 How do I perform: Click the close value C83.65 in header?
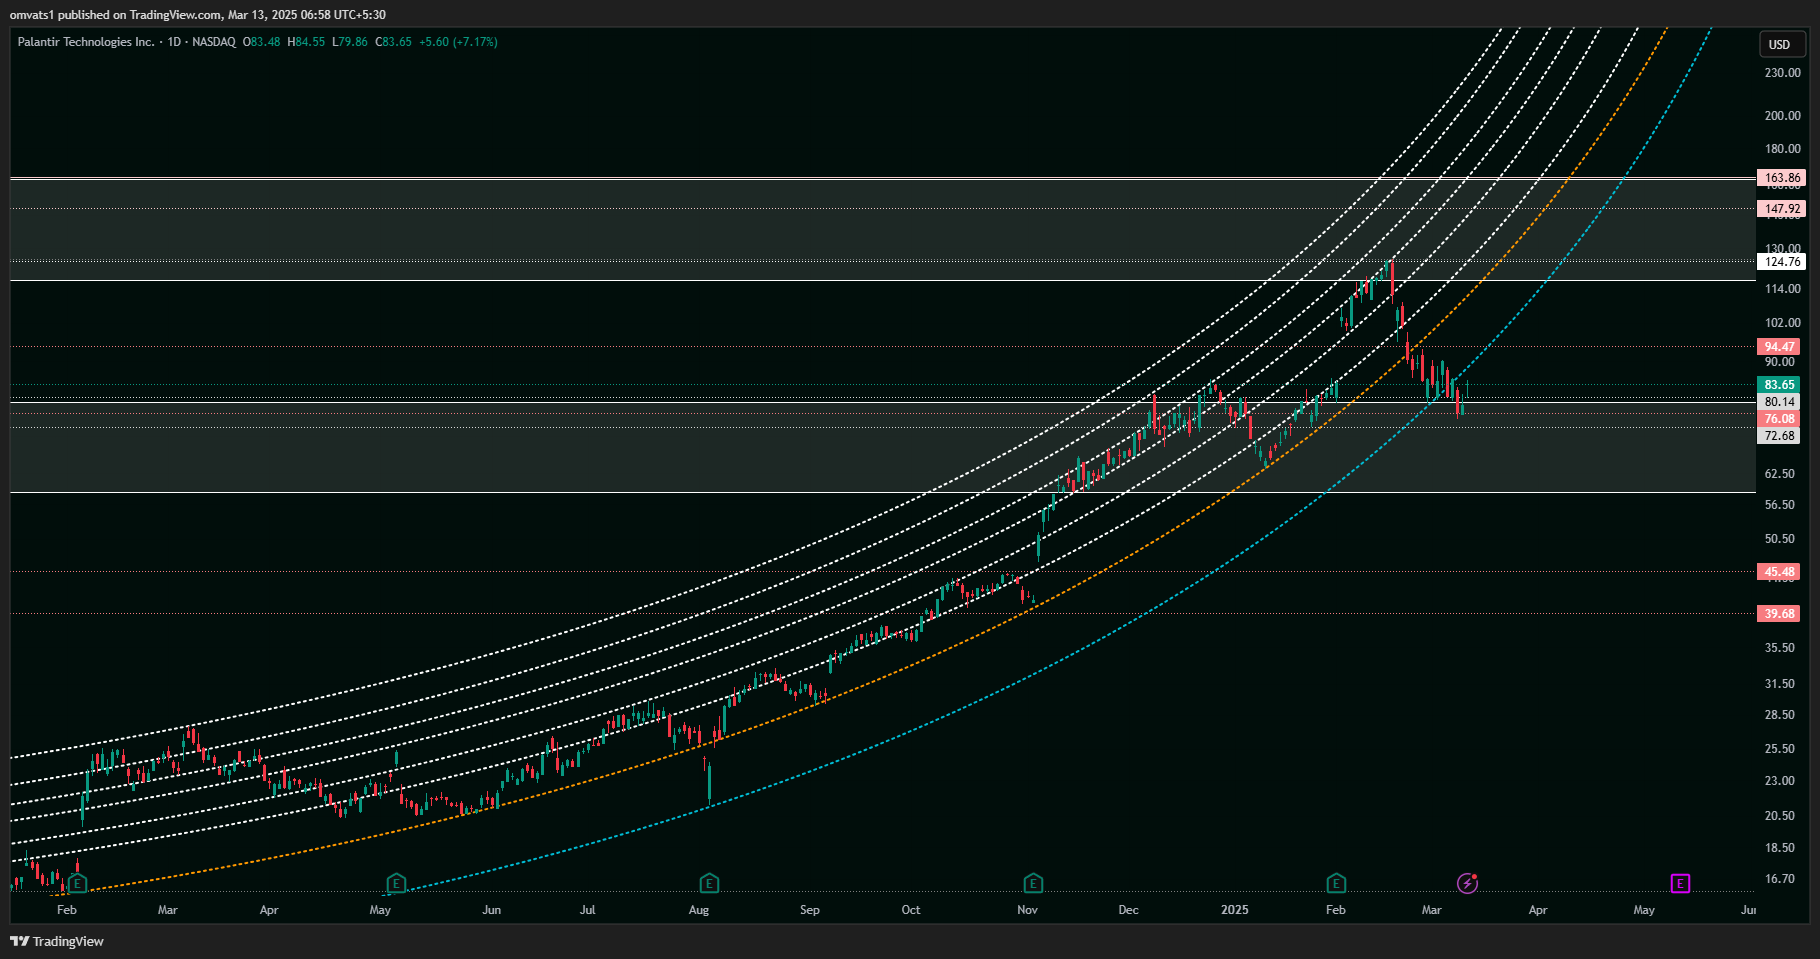(x=393, y=42)
